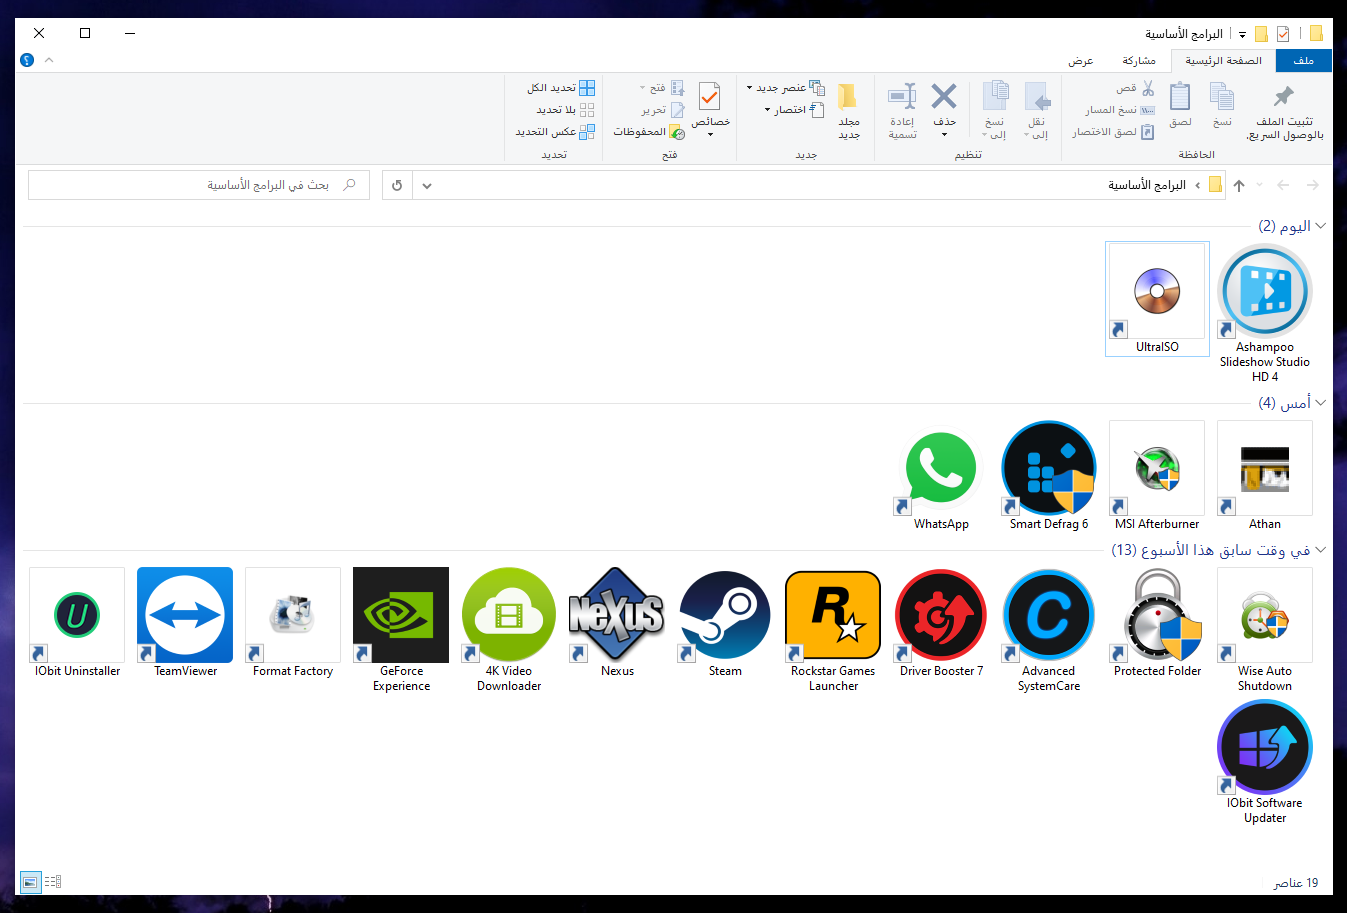
Task: Select the Steam shortcut icon
Action: pos(725,615)
